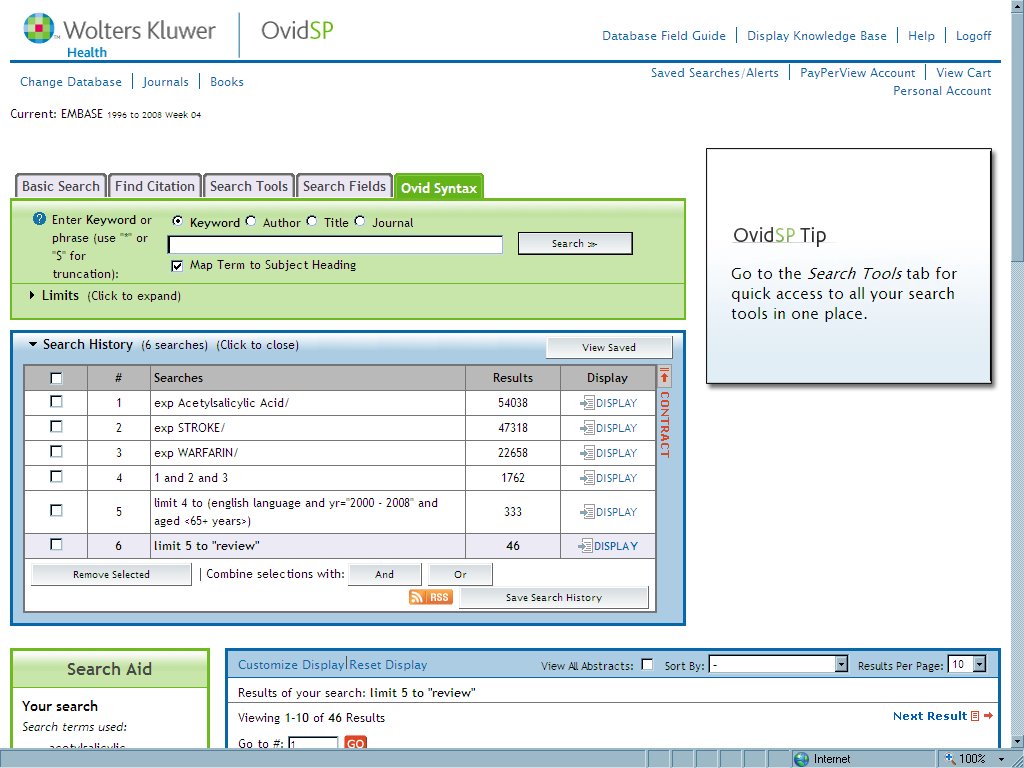Viewport: 1024px width, 768px height.
Task: Click Reset Display link
Action: coord(388,664)
